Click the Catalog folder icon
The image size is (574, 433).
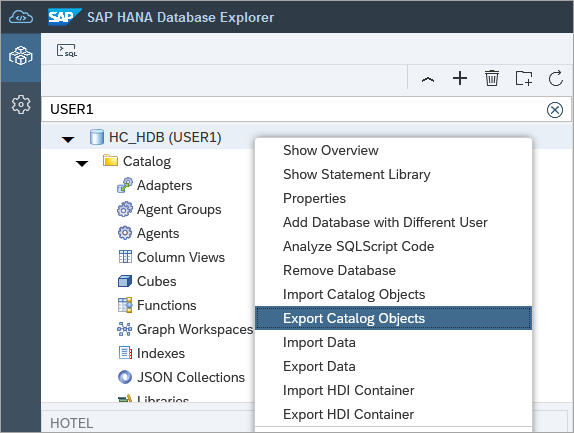coord(110,160)
